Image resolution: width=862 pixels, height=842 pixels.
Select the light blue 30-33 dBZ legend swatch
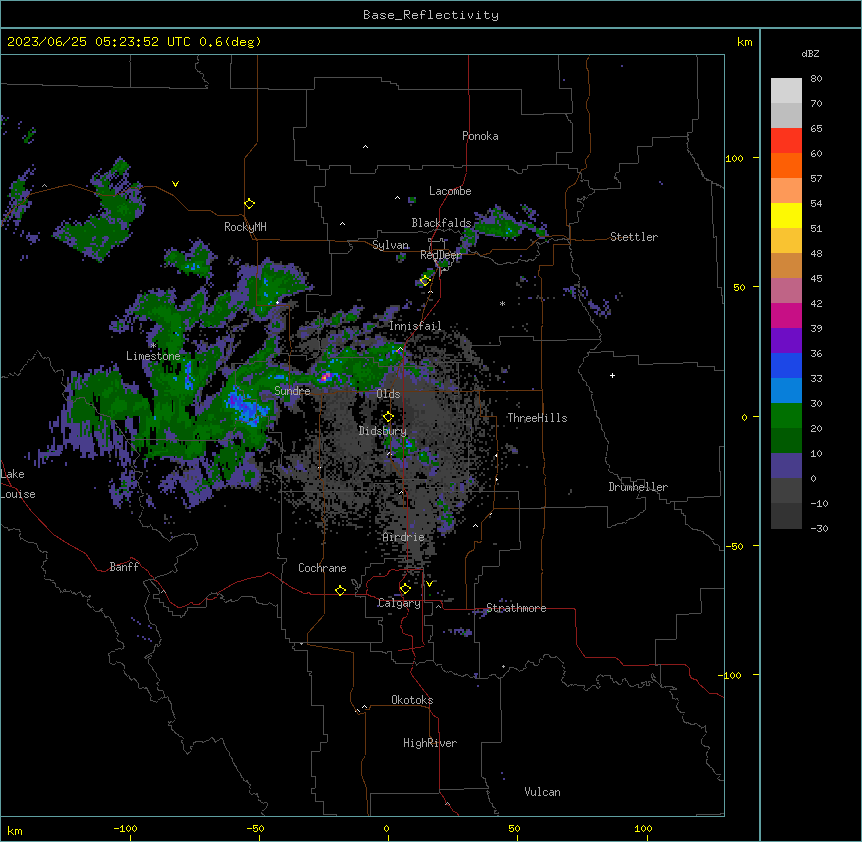(786, 391)
